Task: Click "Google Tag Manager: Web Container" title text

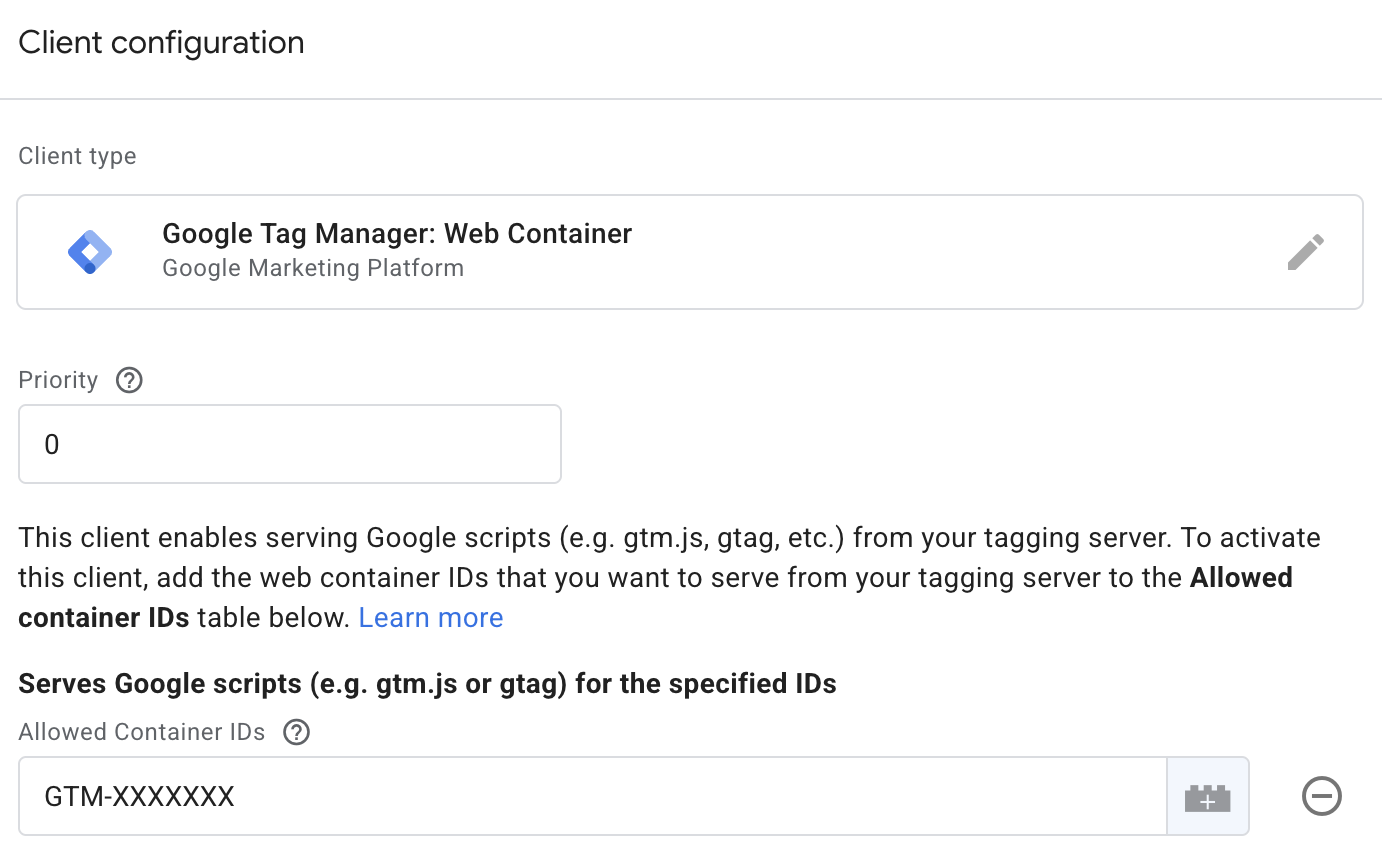Action: [397, 234]
